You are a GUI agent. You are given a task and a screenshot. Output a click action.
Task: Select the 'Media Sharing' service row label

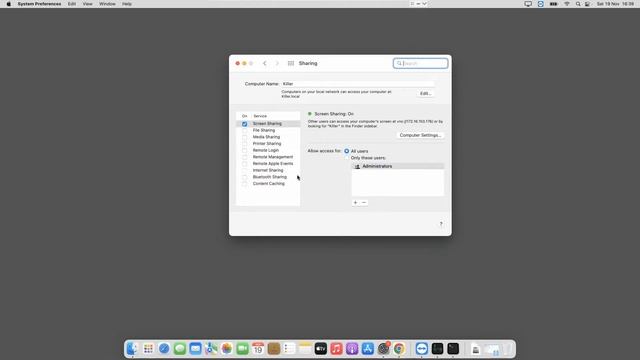[x=266, y=137]
